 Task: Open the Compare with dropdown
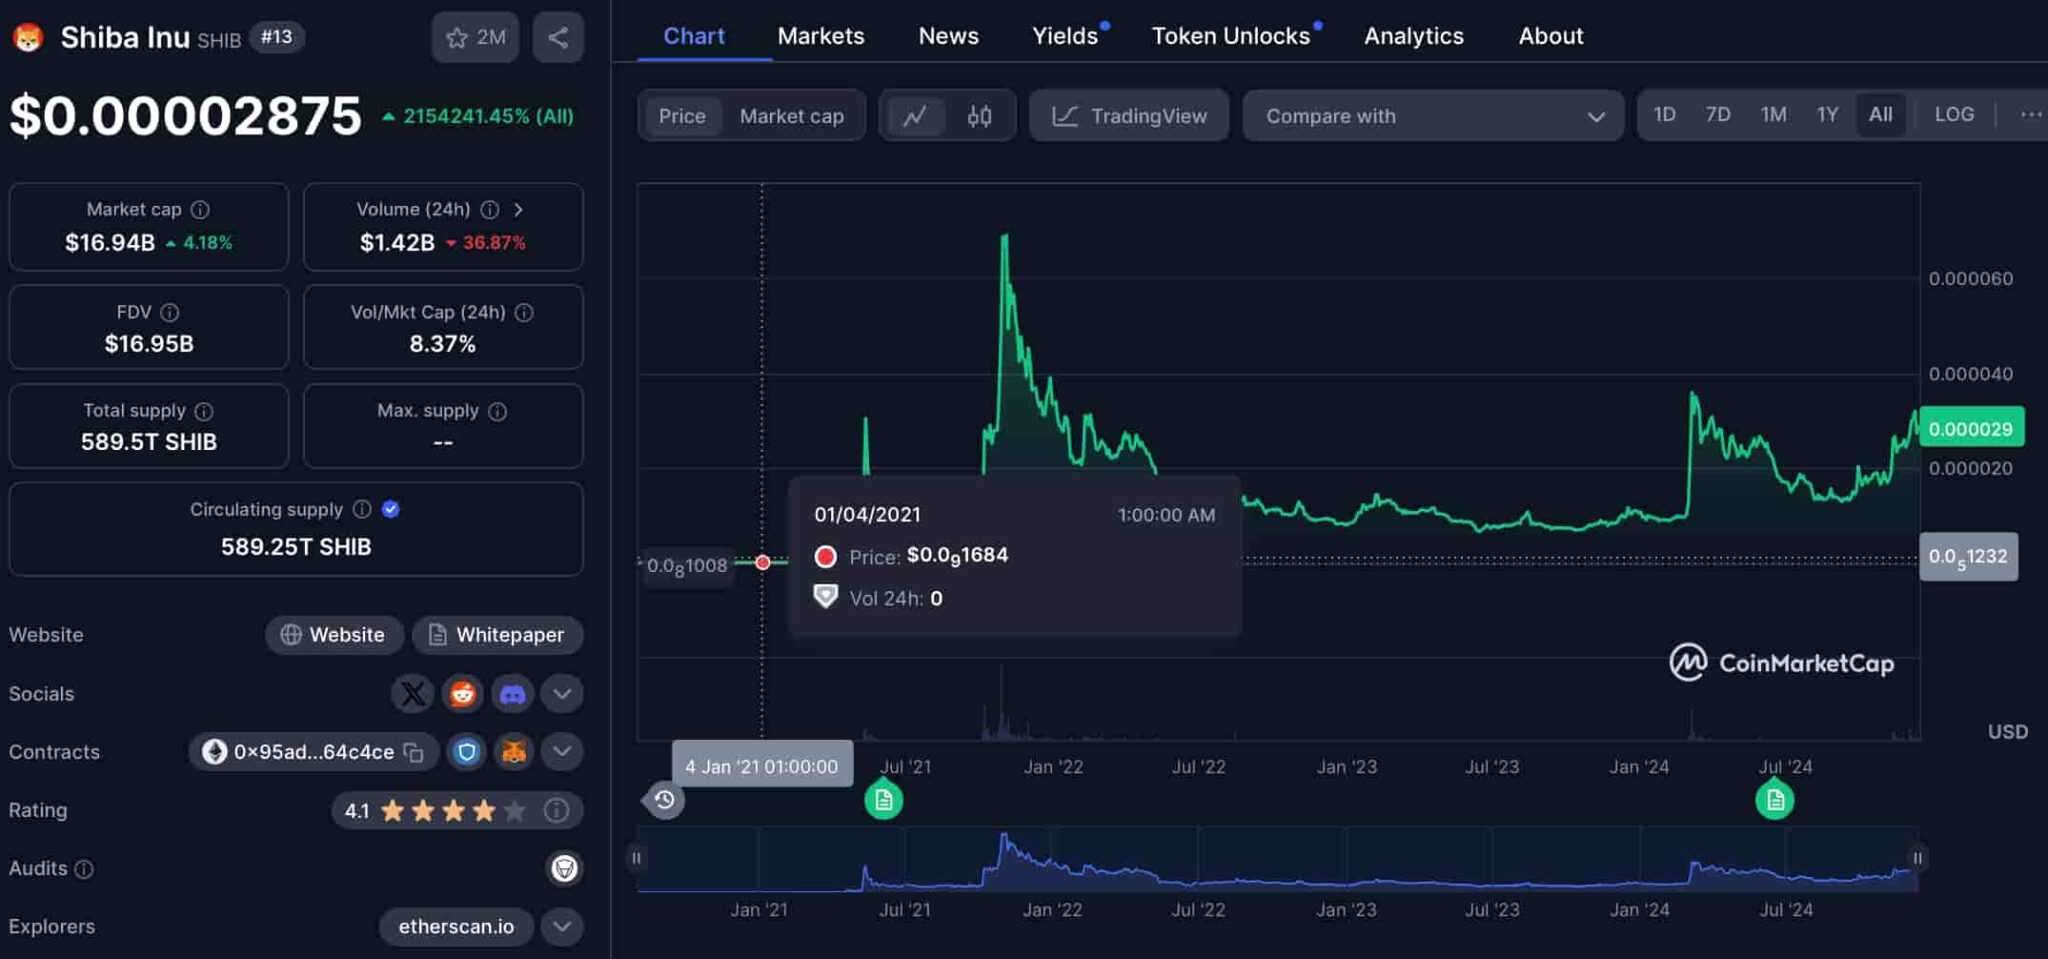click(x=1432, y=116)
